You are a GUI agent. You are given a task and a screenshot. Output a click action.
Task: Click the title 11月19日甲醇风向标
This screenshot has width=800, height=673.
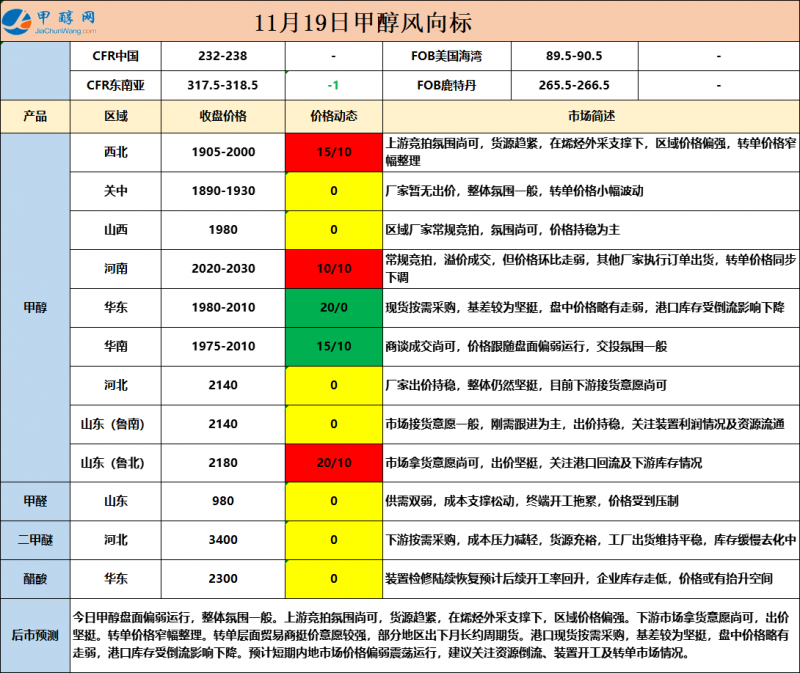point(363,22)
